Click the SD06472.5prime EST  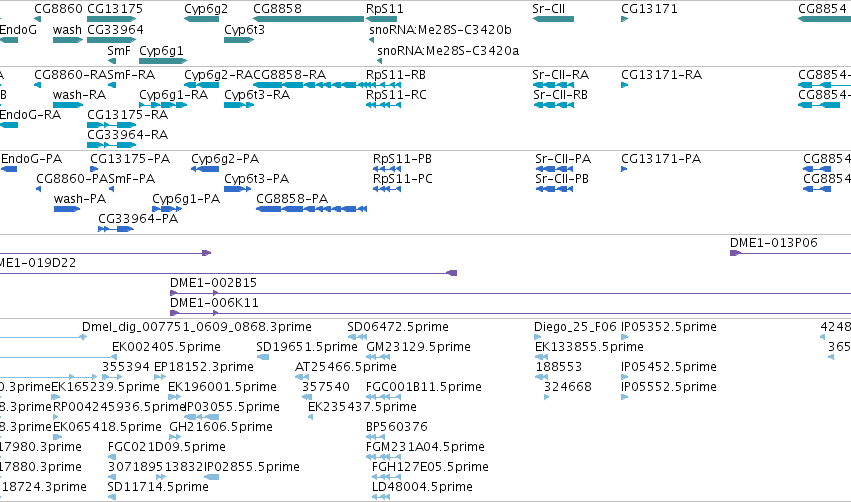(357, 337)
